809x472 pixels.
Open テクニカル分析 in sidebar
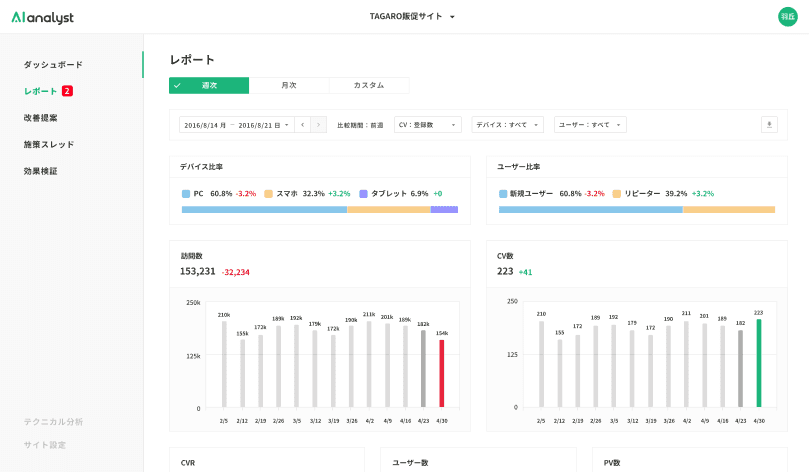coord(53,422)
